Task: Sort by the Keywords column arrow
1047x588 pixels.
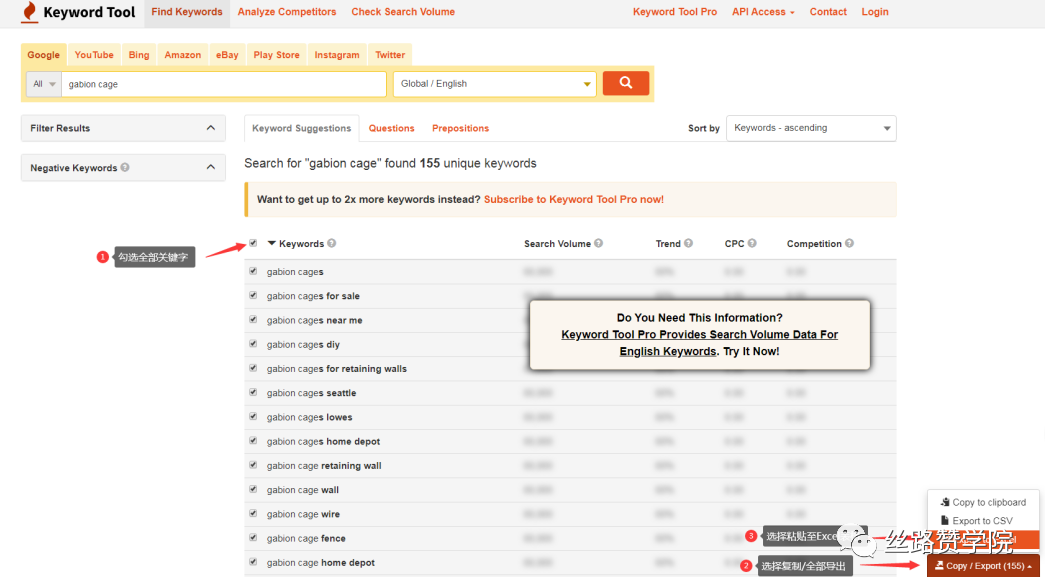Action: (x=272, y=244)
